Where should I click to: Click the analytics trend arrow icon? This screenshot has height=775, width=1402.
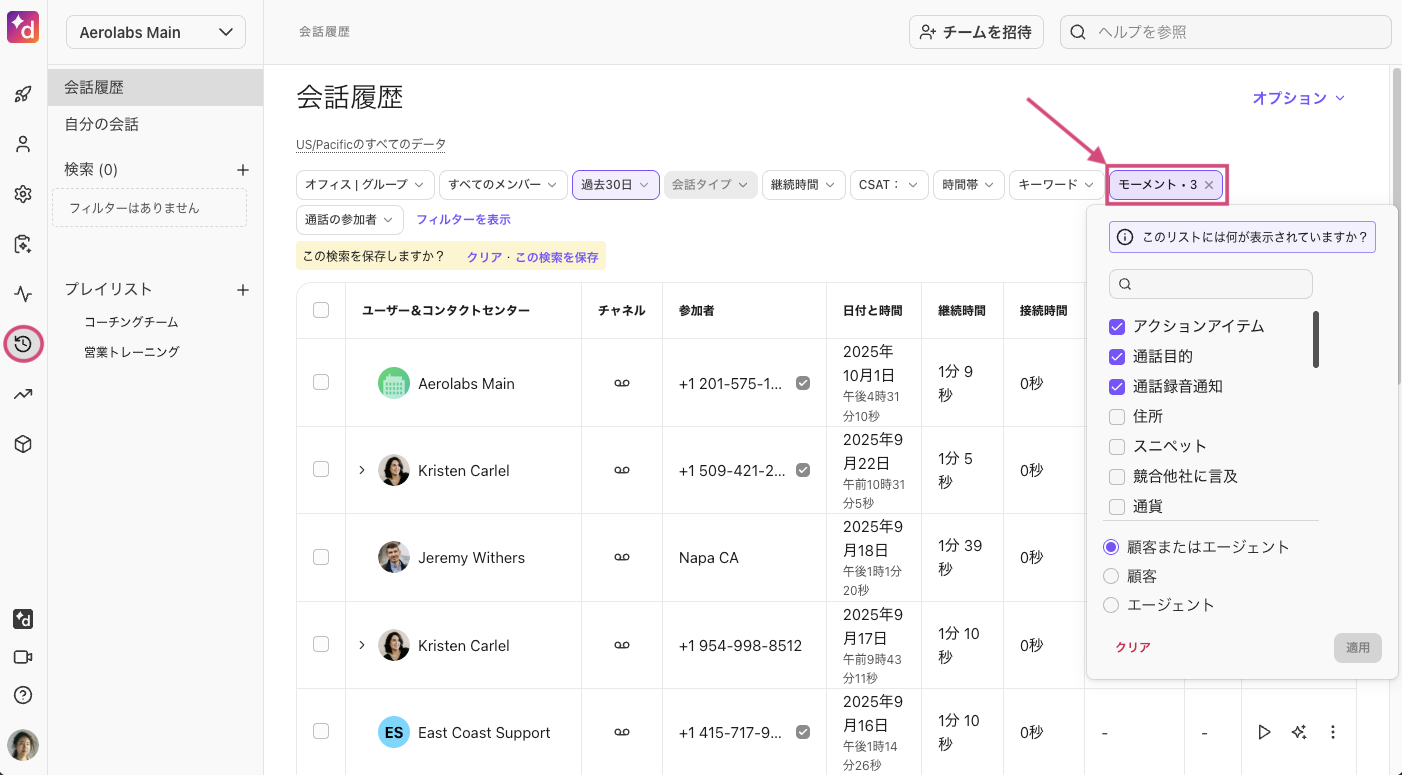(x=23, y=394)
